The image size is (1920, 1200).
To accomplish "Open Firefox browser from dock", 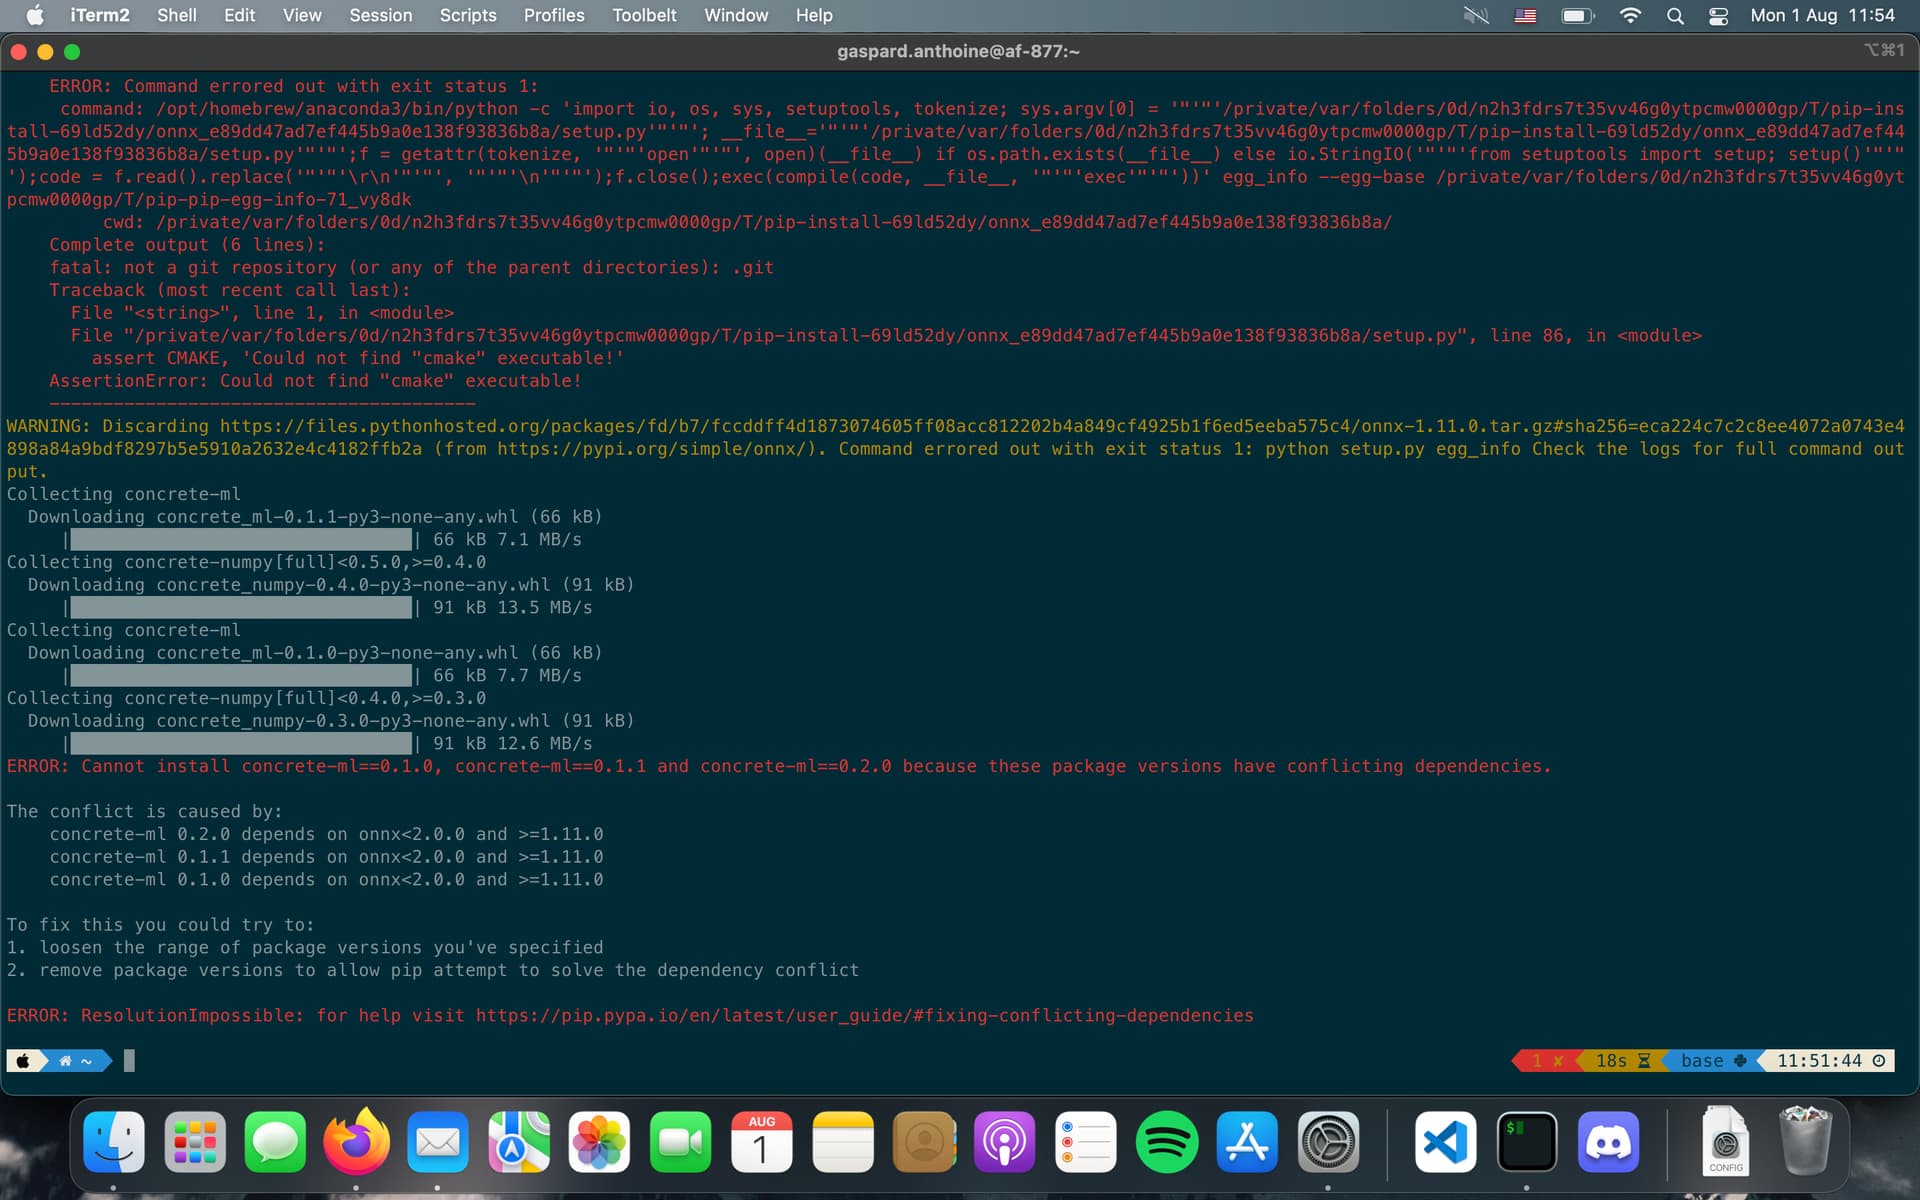I will pos(356,1141).
